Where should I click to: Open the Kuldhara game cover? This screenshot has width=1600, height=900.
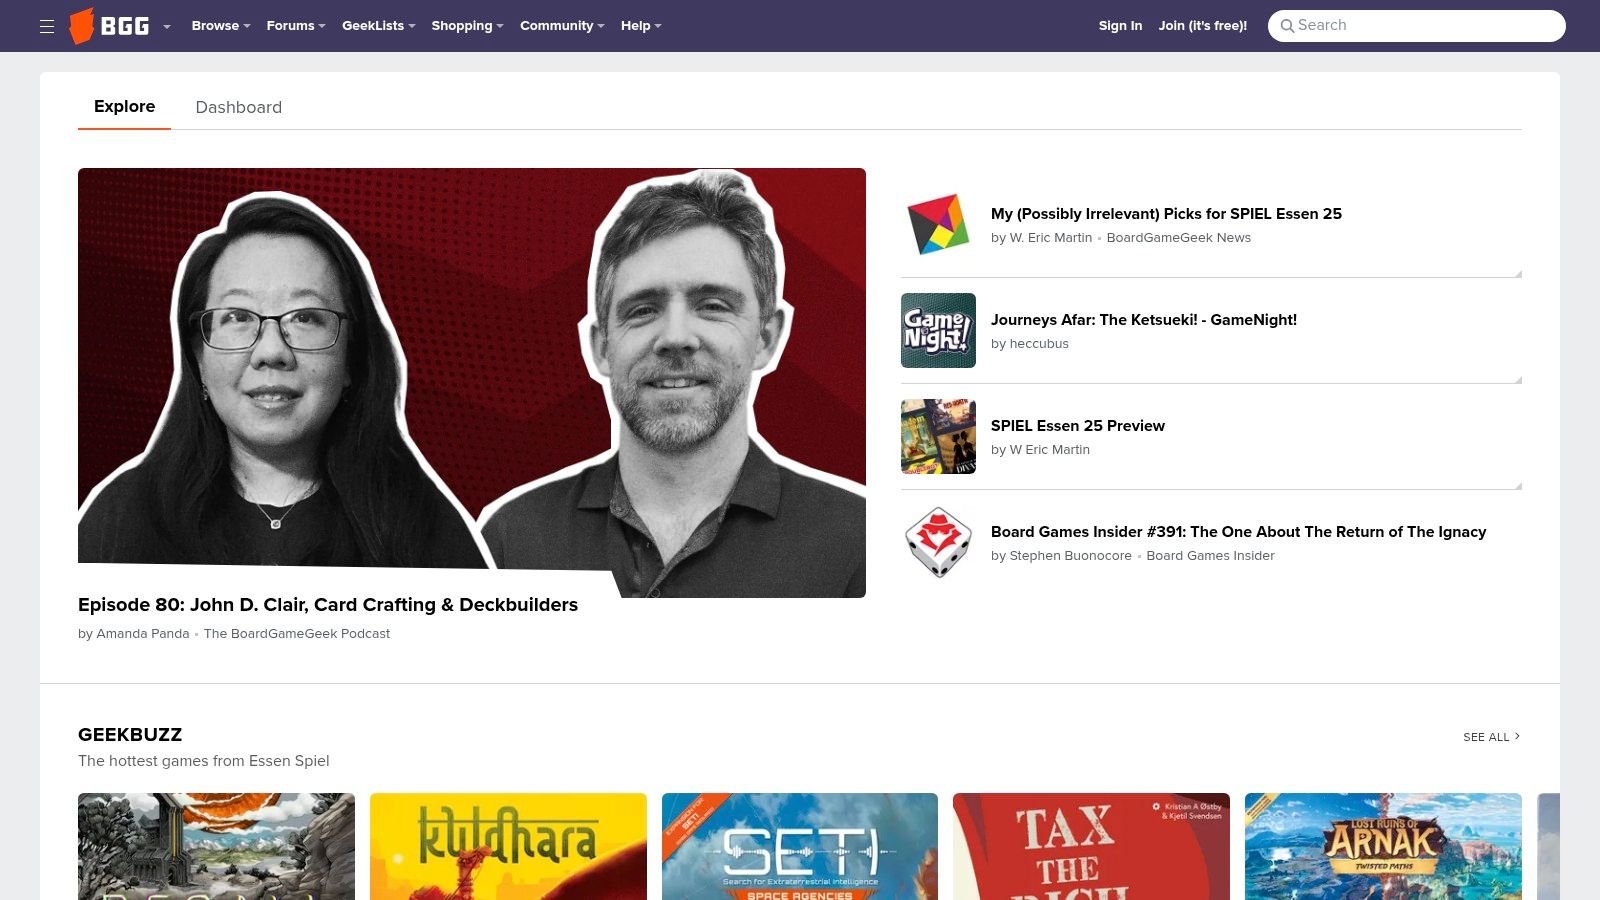click(508, 847)
